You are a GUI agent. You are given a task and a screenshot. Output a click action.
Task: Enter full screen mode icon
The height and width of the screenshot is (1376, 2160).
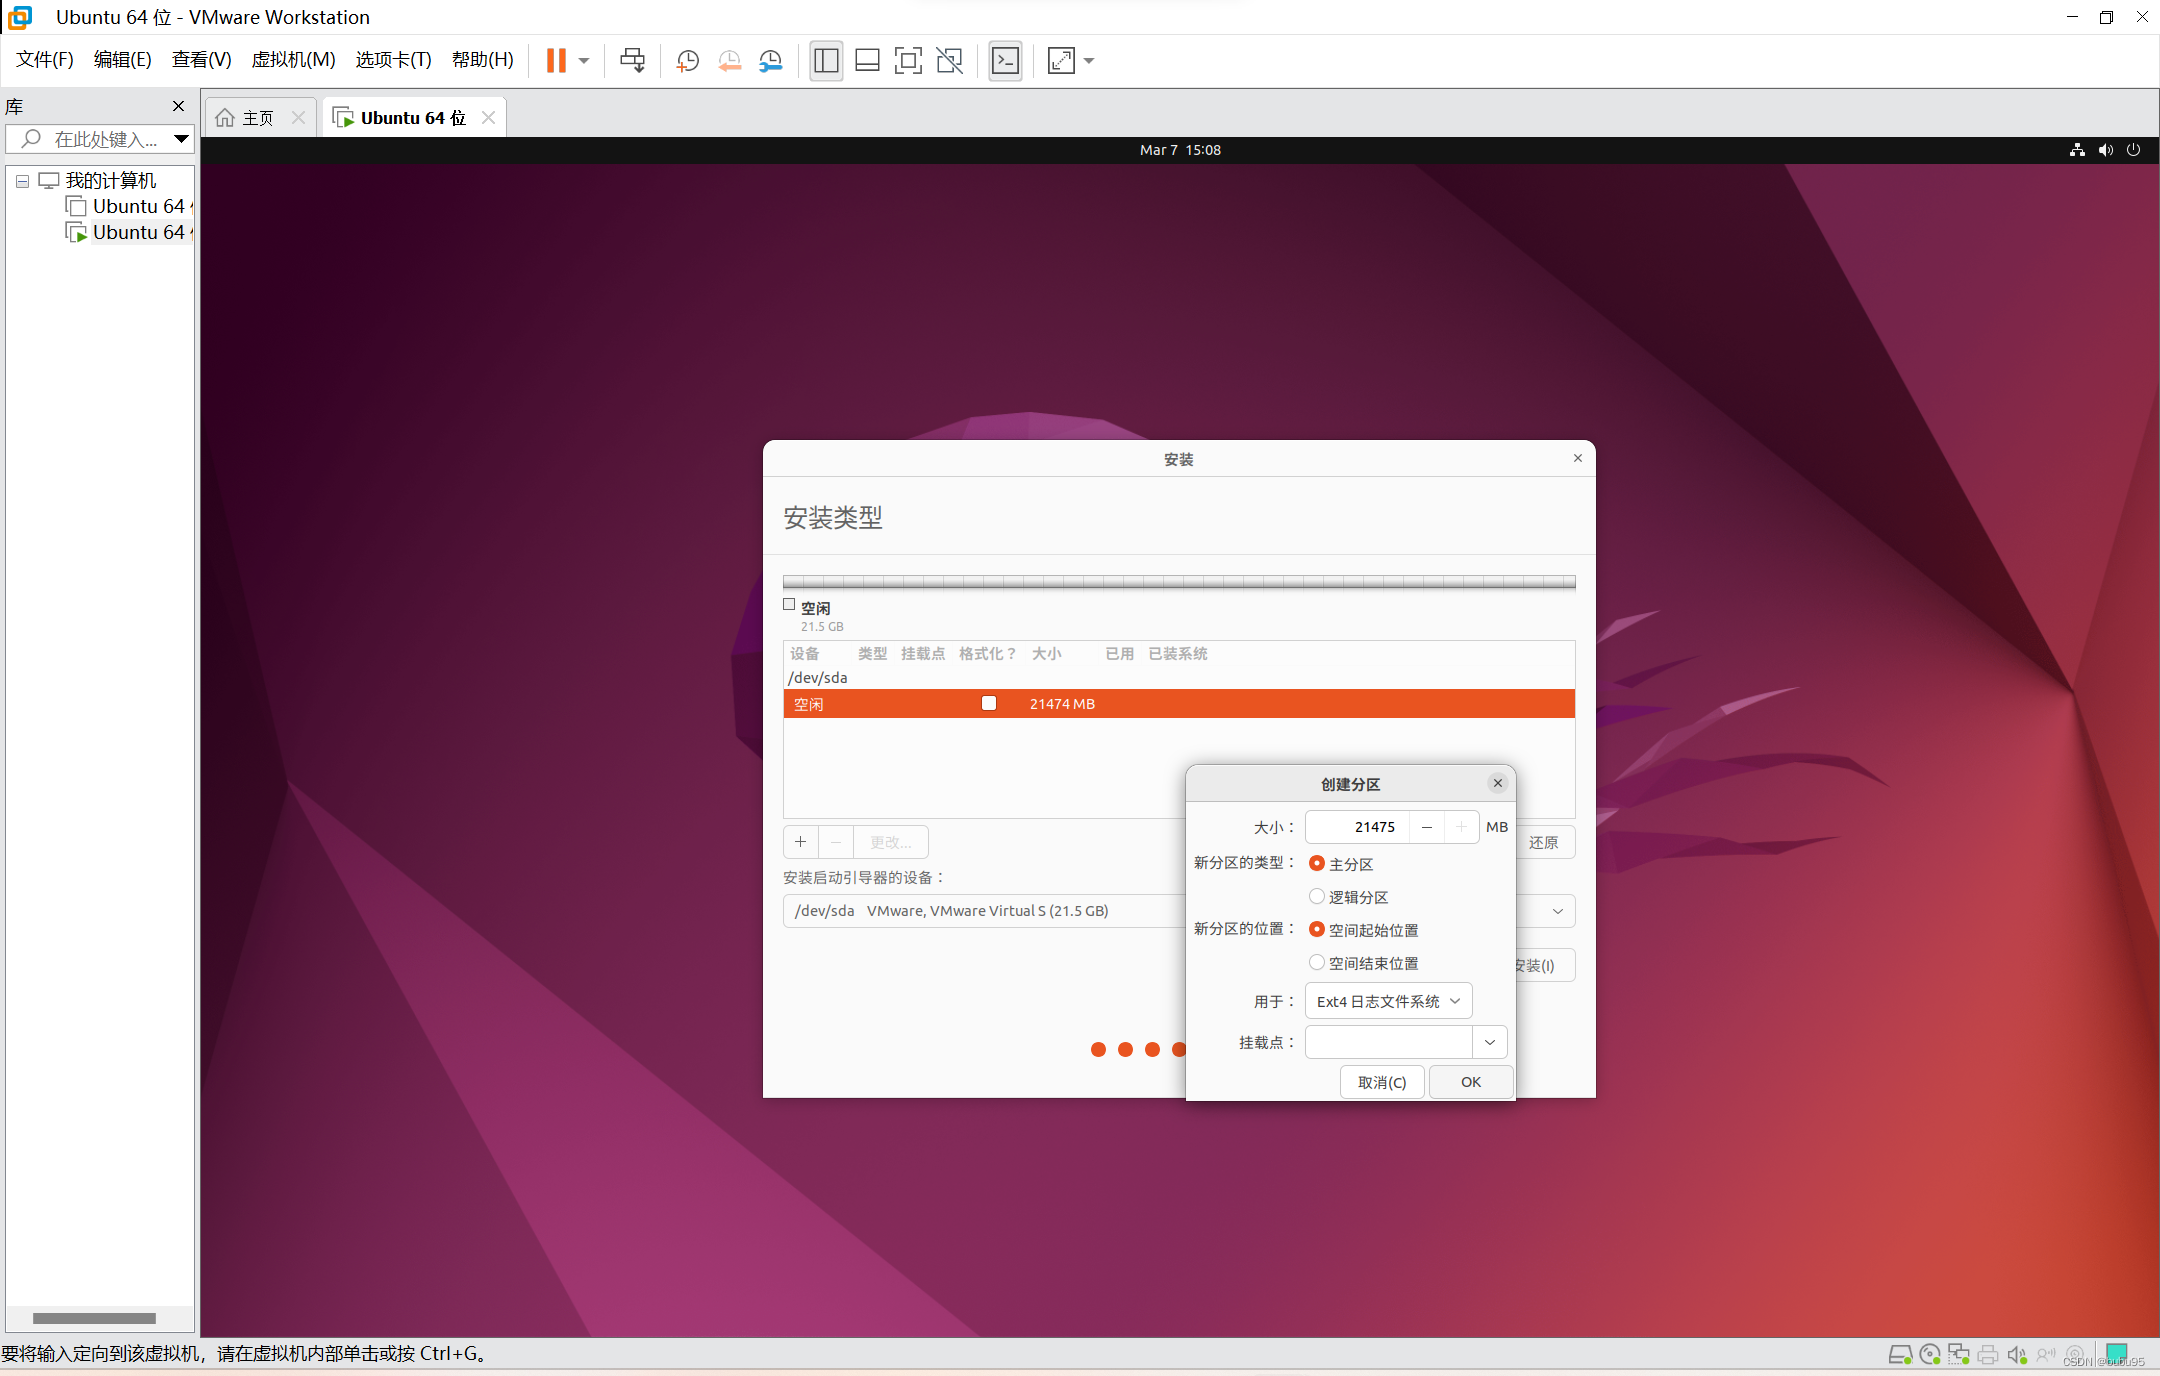907,61
